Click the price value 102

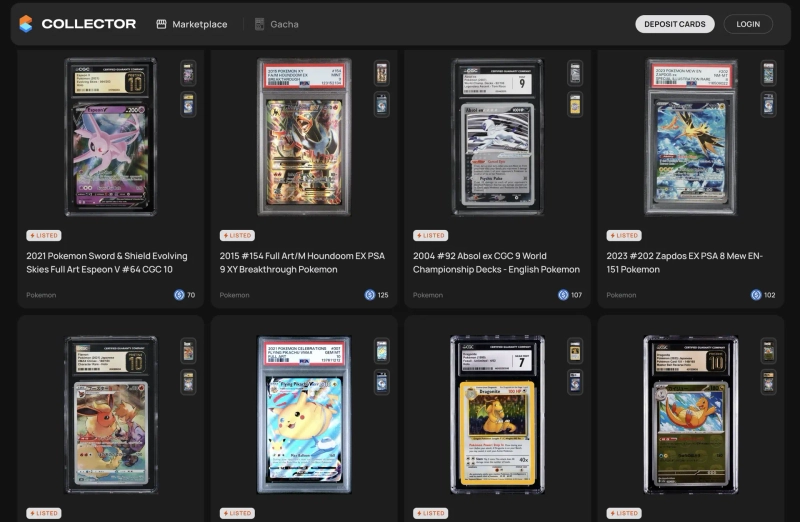769,295
